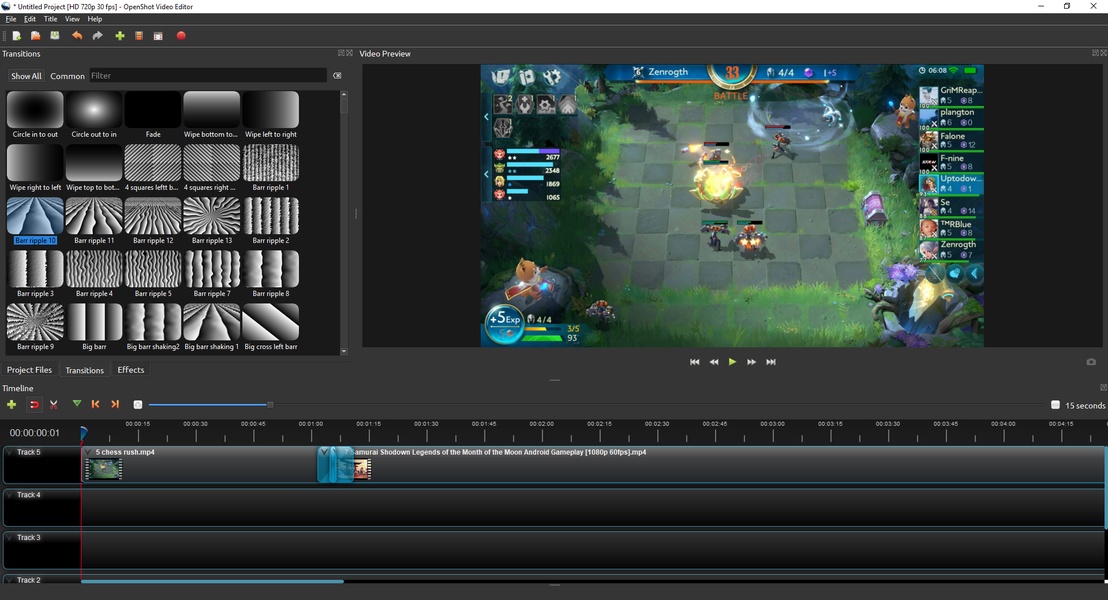1108x600 pixels.
Task: Switch to the Effects tab
Action: [x=131, y=370]
